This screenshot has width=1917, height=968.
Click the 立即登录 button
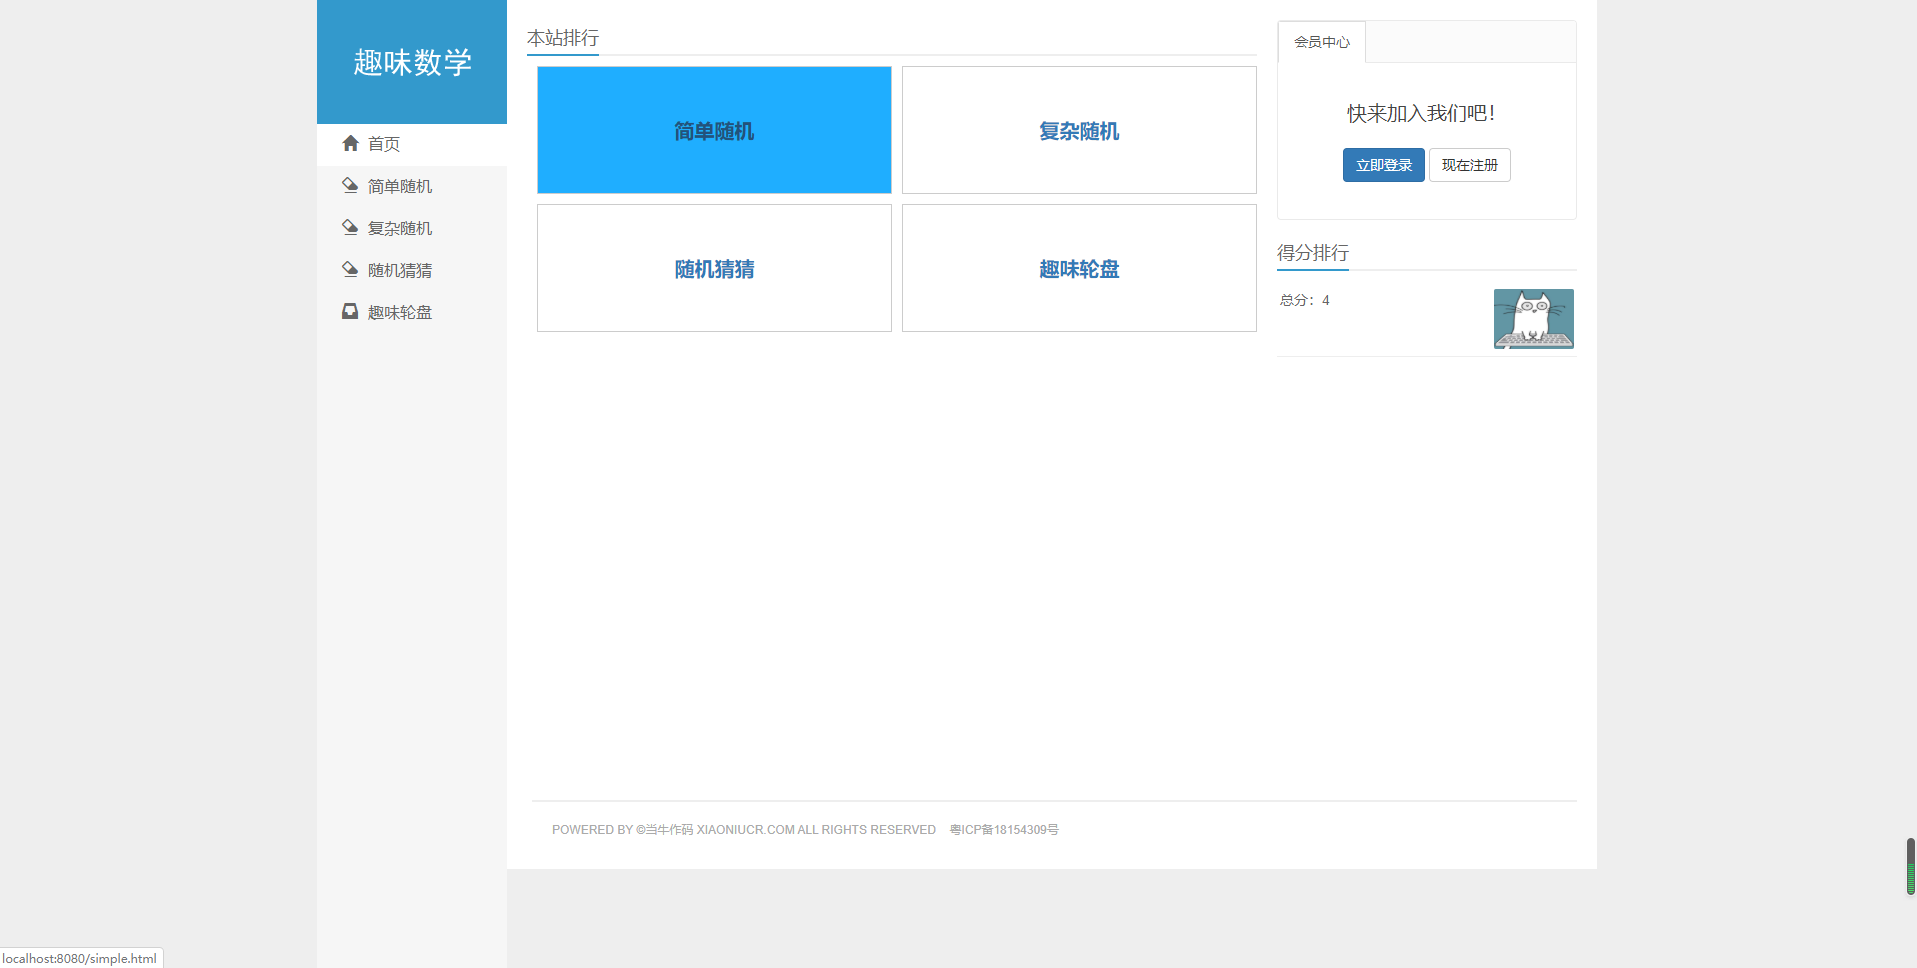tap(1384, 165)
